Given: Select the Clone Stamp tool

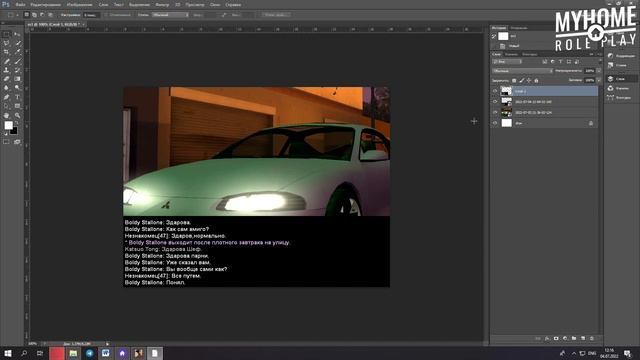Looking at the screenshot, I should 6,70.
